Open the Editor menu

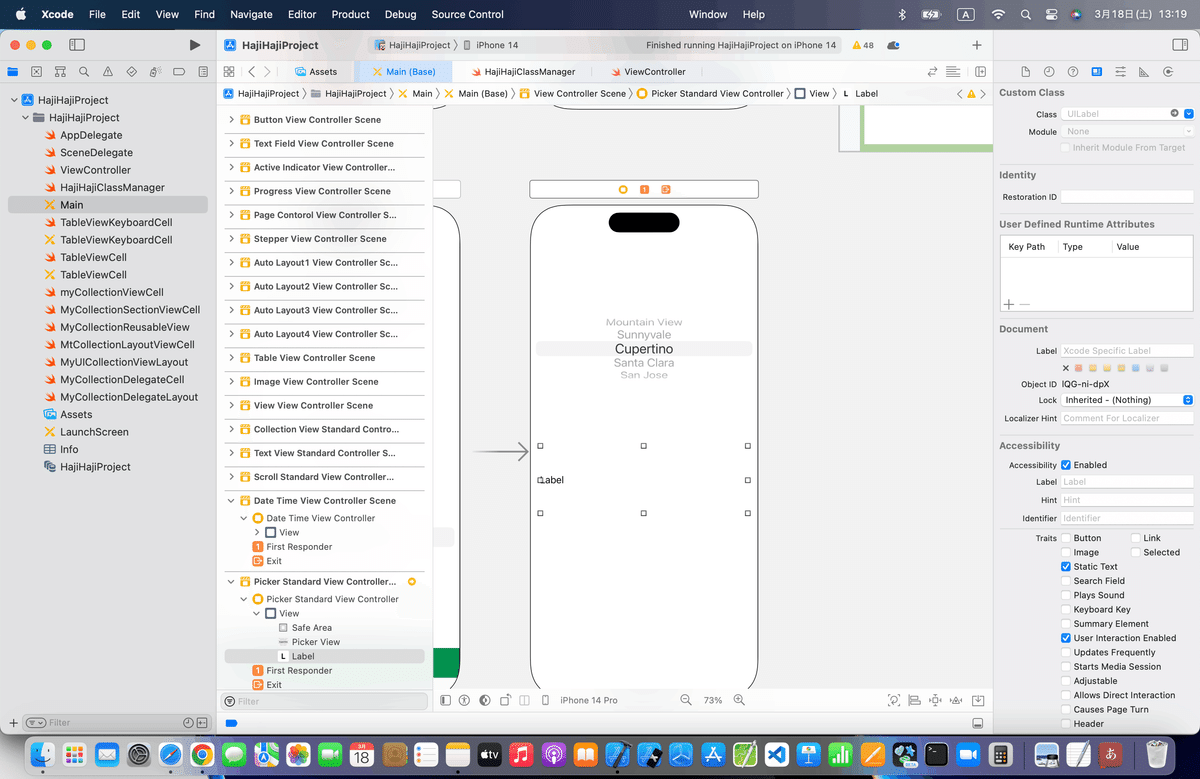301,14
